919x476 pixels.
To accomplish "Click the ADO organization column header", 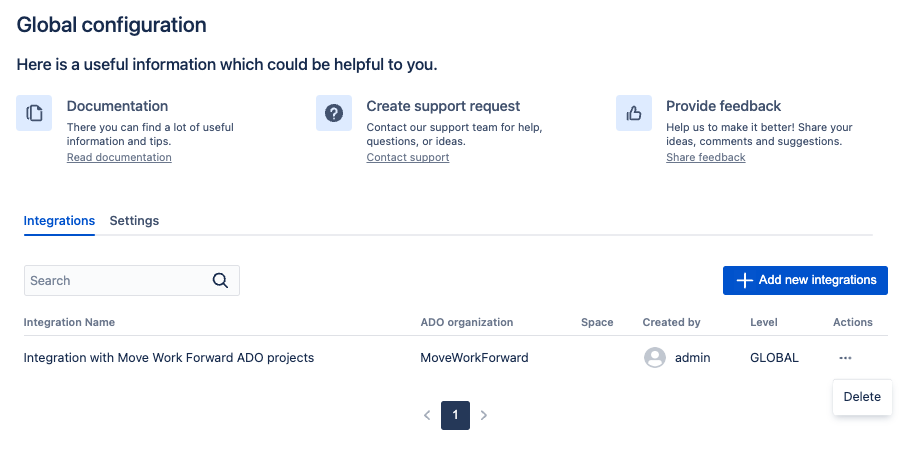I will [x=467, y=323].
